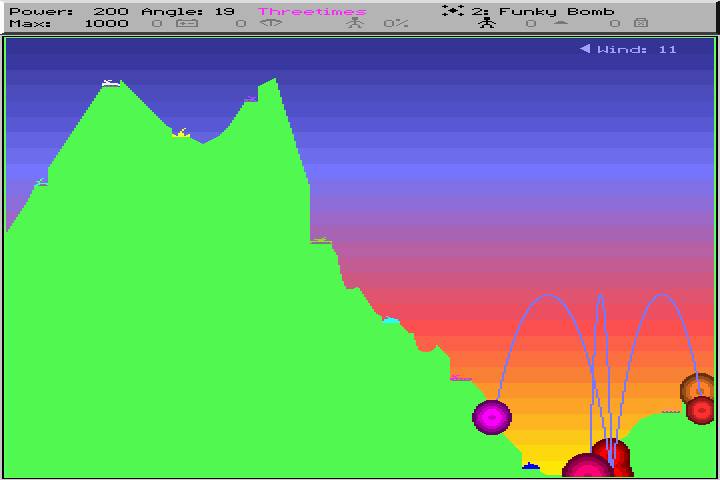720x480 pixels.
Task: Select the orange tank on the right hill
Action: 670,412
